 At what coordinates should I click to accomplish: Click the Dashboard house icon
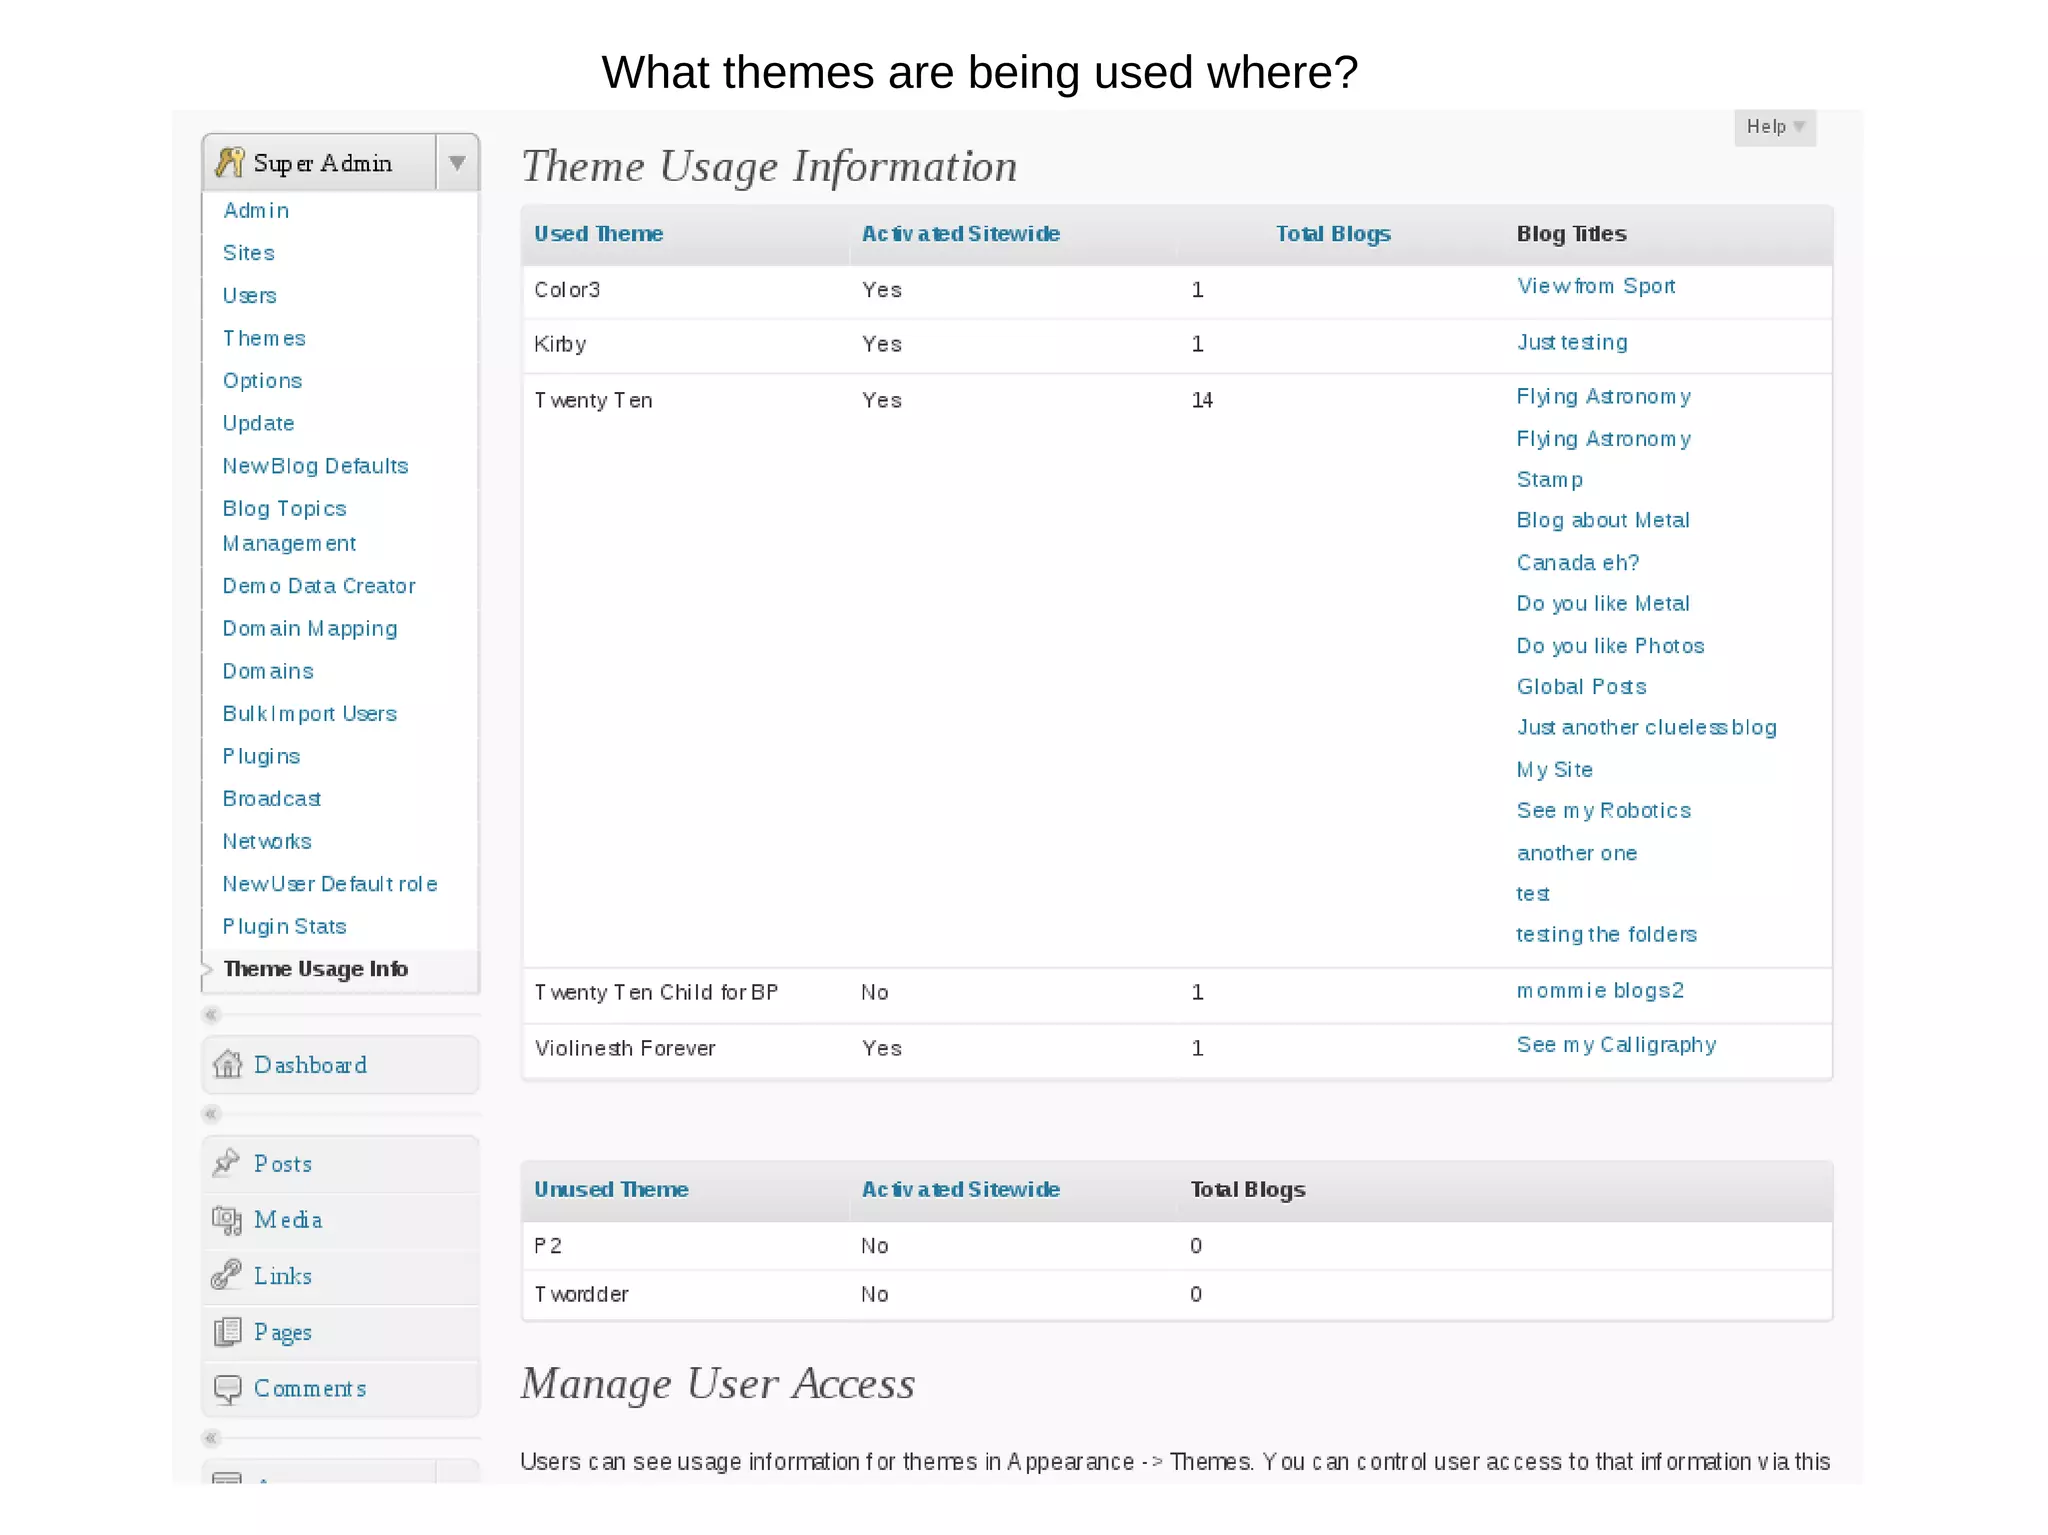tap(228, 1065)
